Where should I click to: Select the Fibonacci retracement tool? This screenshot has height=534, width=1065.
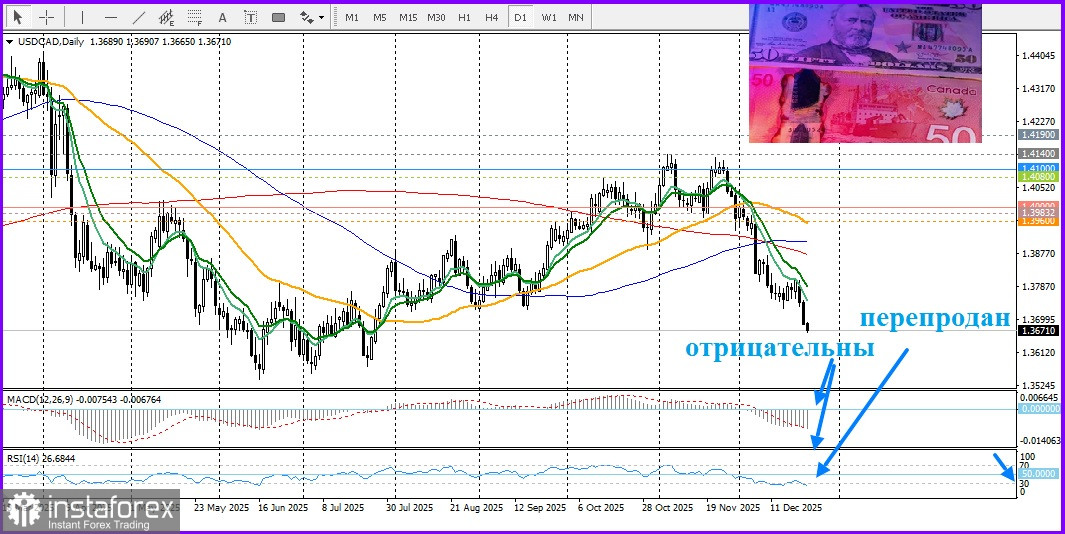(x=195, y=17)
